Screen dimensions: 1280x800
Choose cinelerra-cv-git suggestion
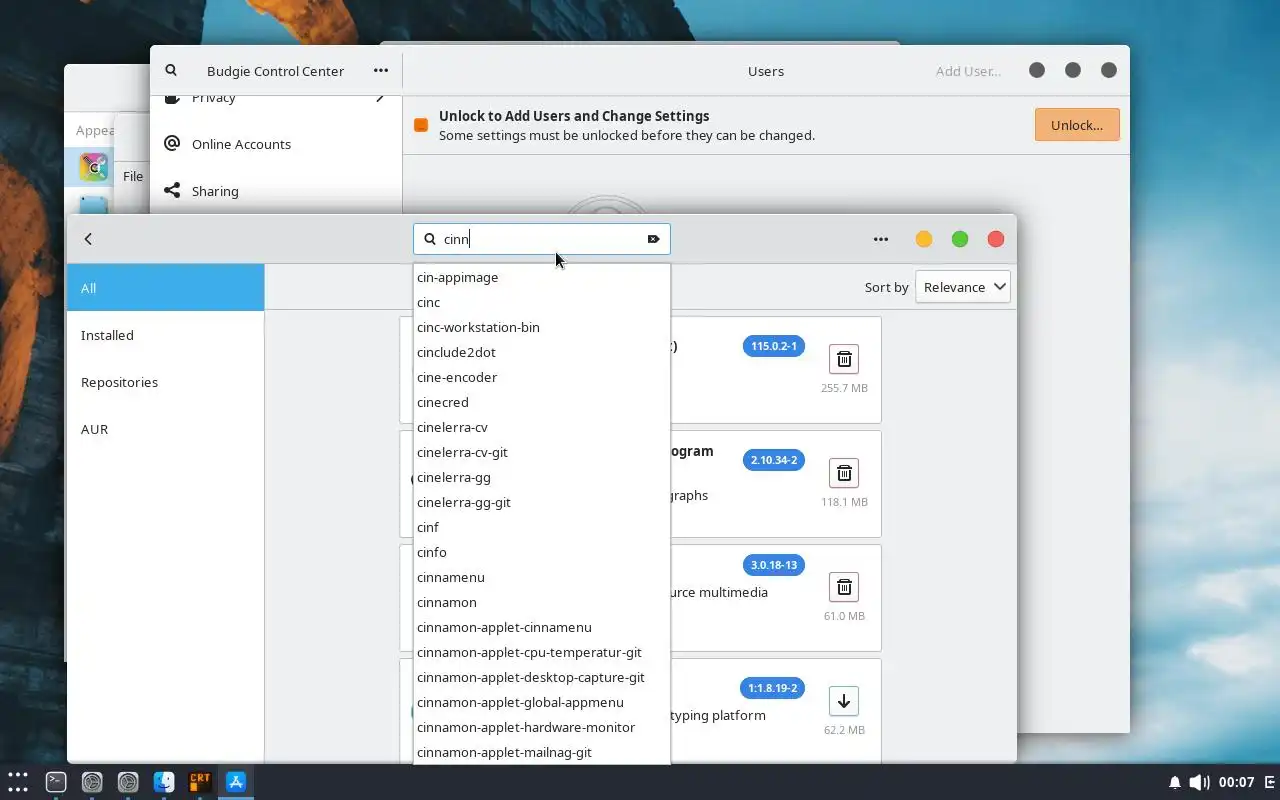(x=541, y=452)
